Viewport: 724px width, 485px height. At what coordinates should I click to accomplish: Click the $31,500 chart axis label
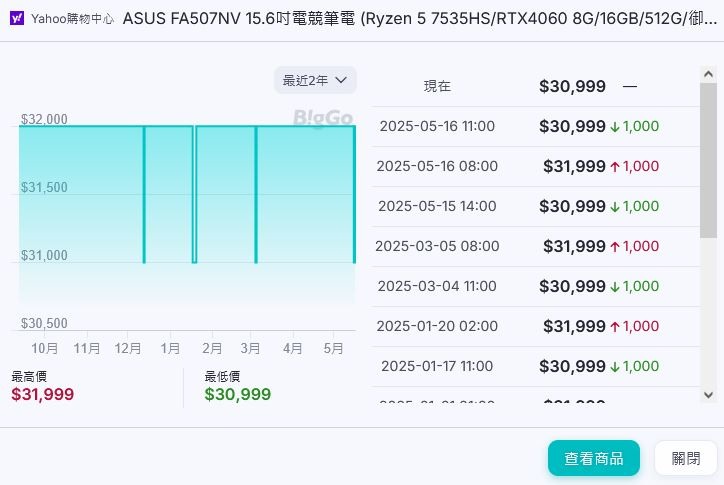[x=44, y=187]
